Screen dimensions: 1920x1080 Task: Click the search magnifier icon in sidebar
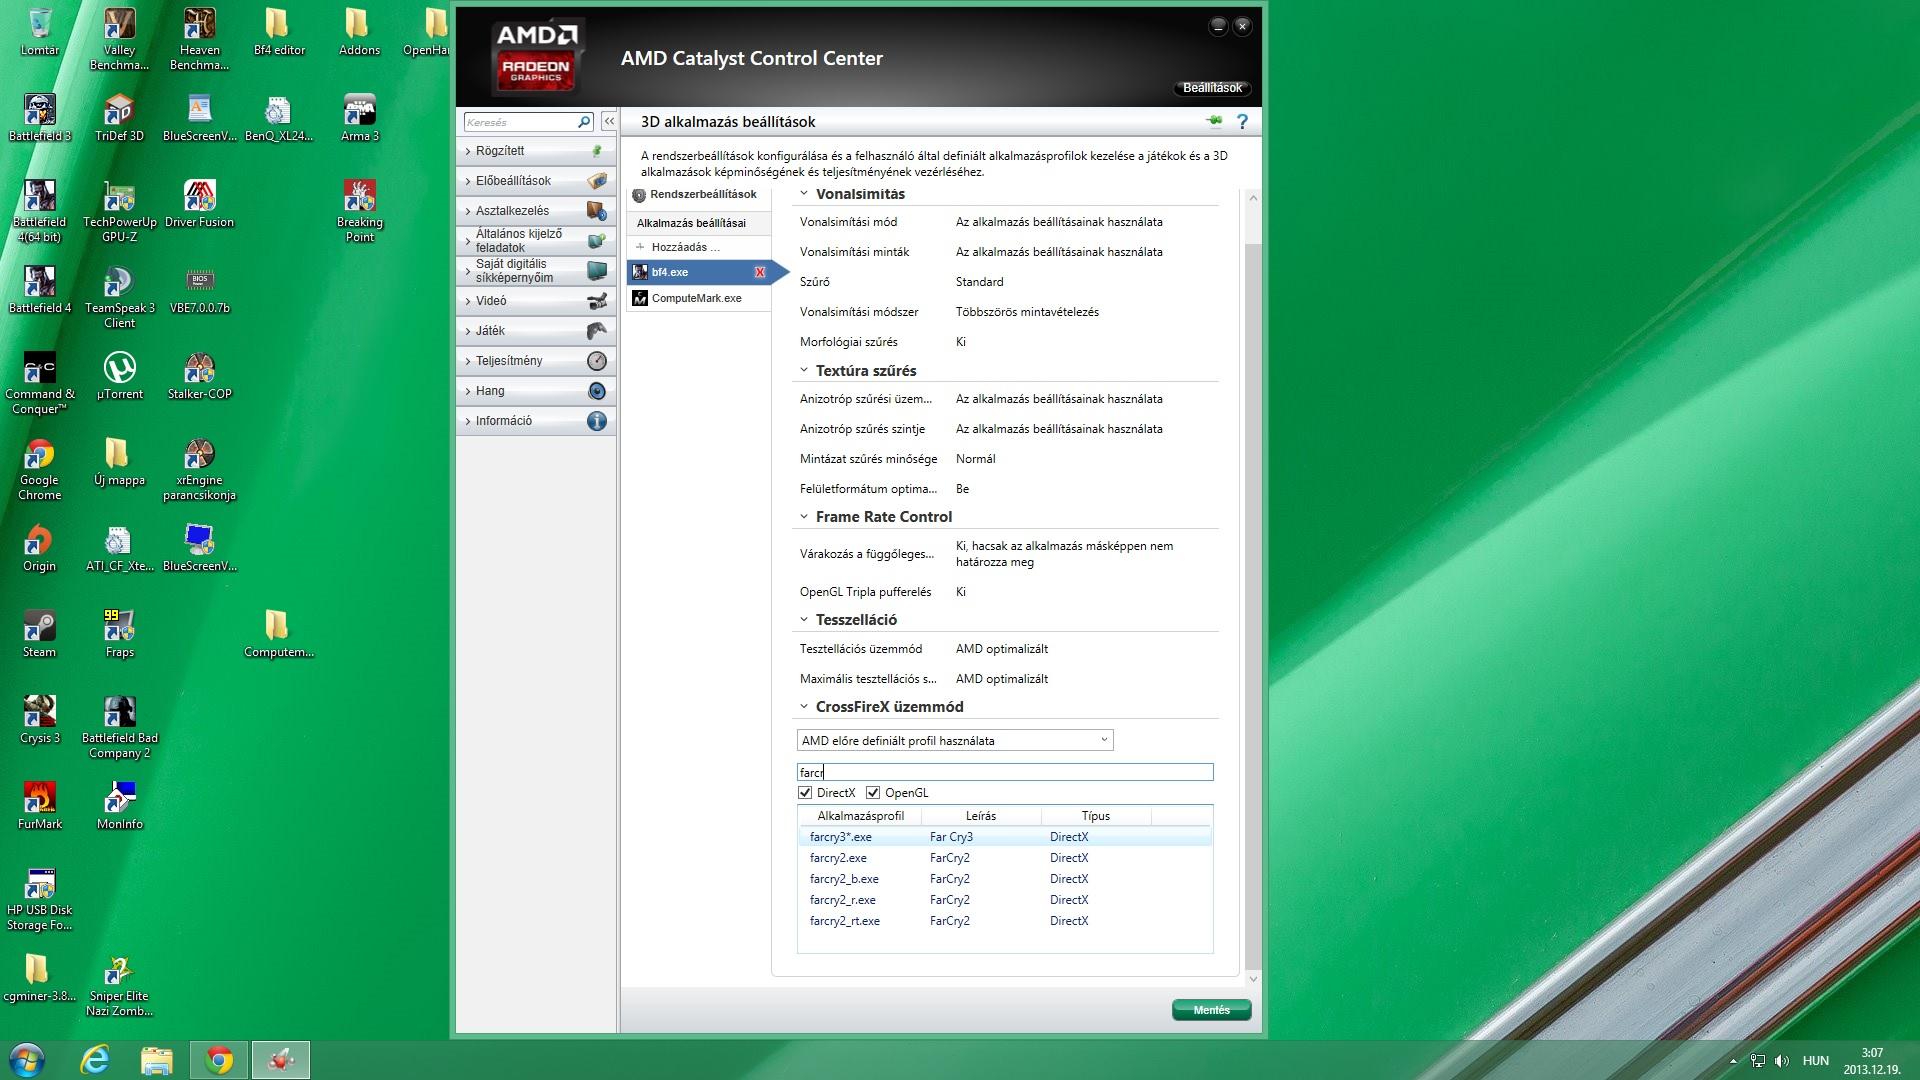click(584, 122)
